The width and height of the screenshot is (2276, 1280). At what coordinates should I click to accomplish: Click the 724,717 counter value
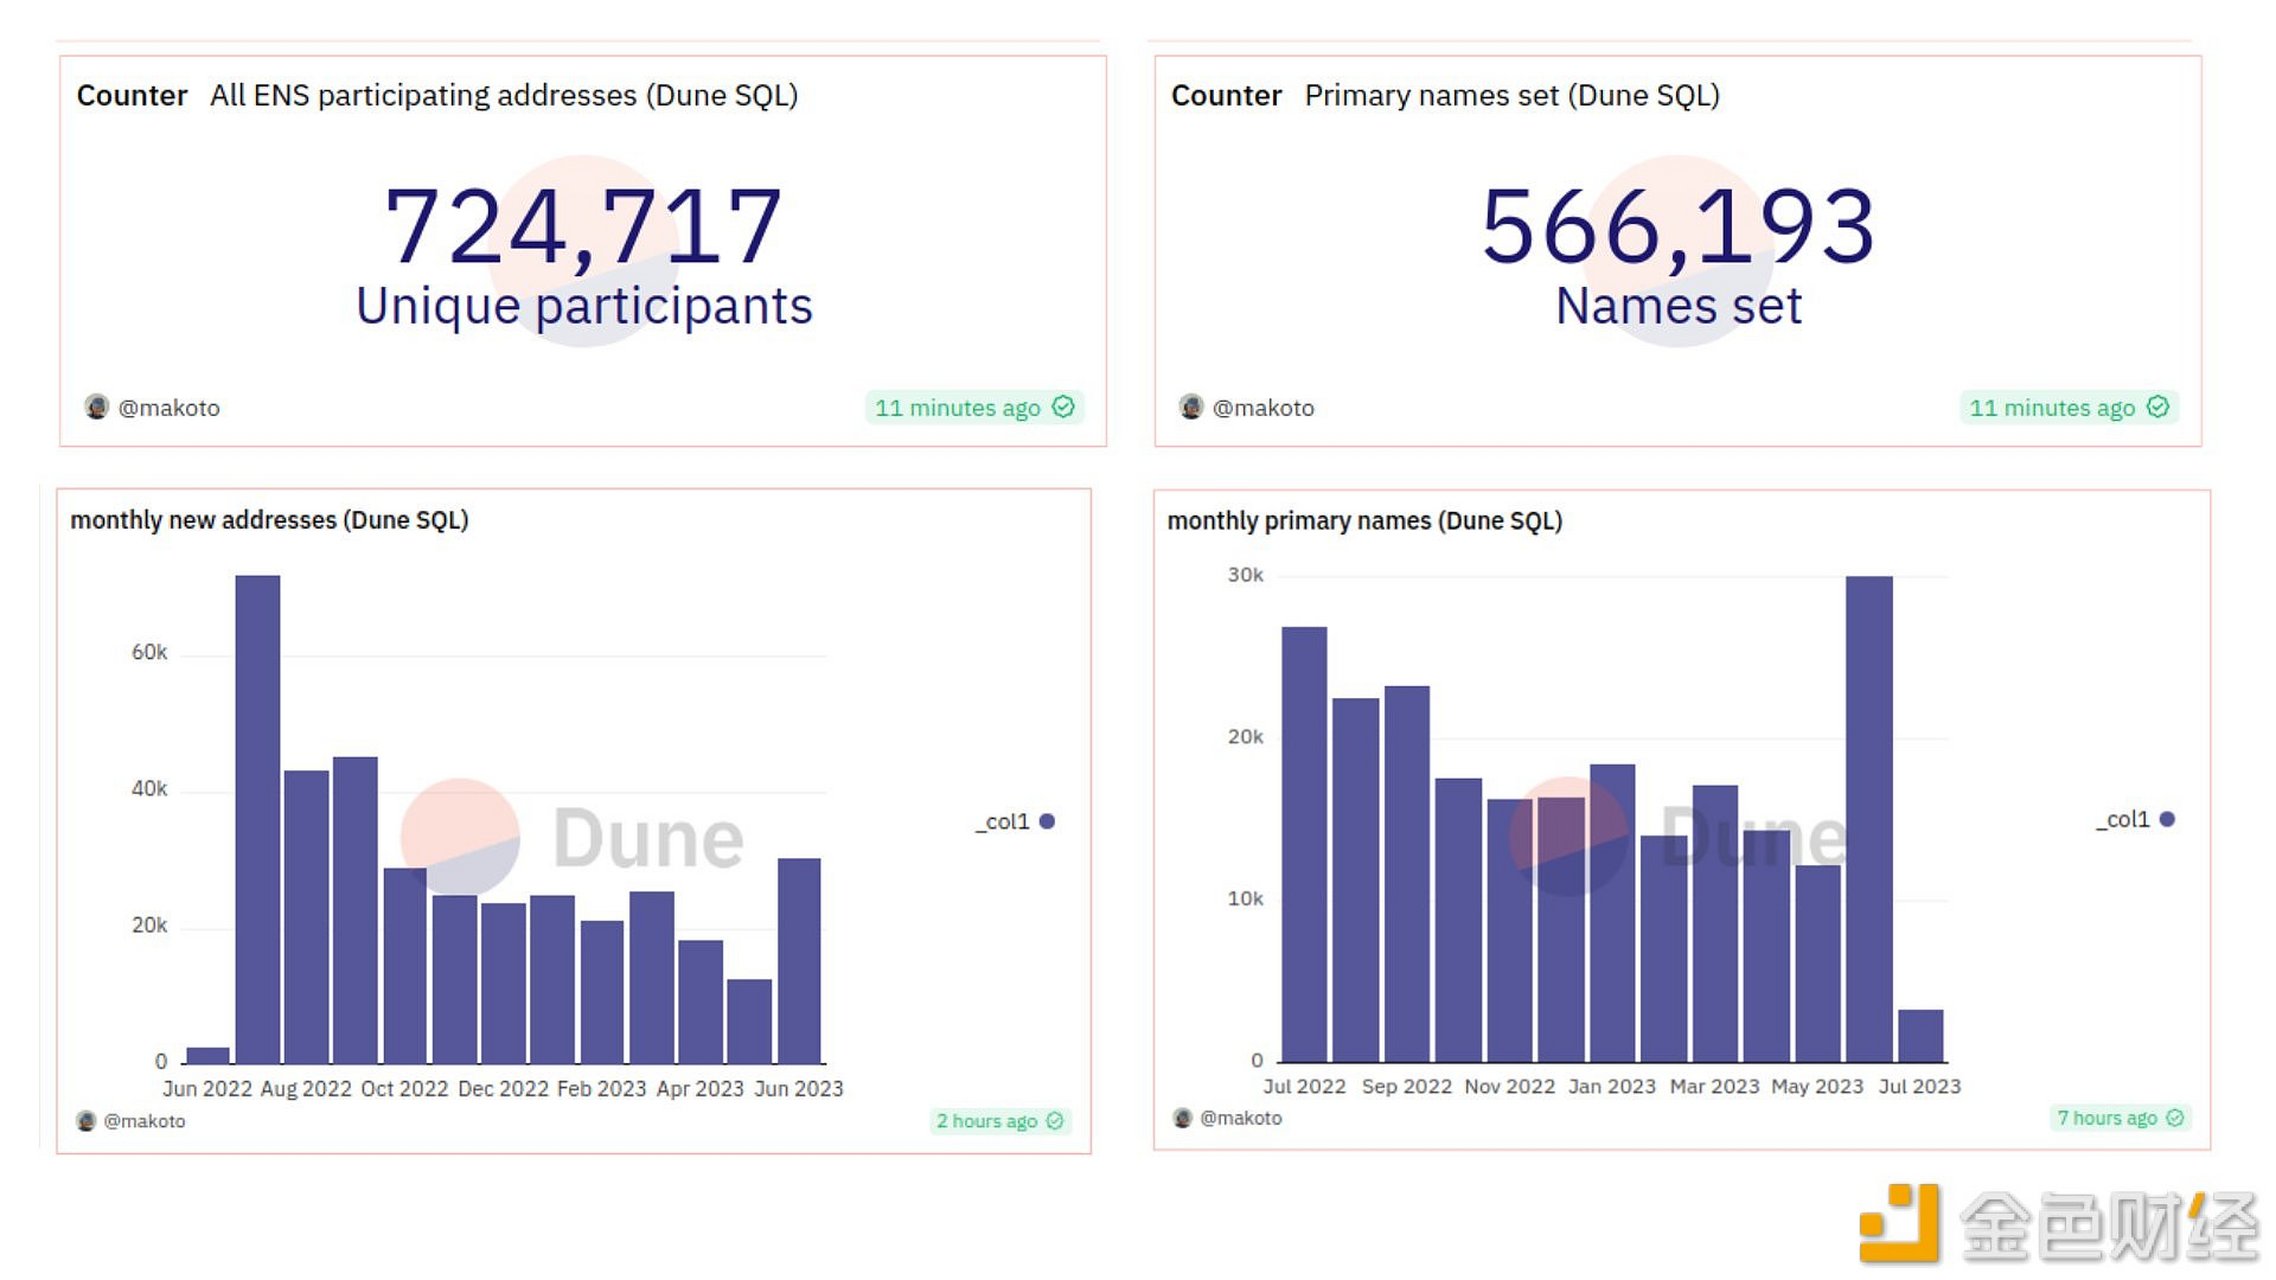point(583,227)
